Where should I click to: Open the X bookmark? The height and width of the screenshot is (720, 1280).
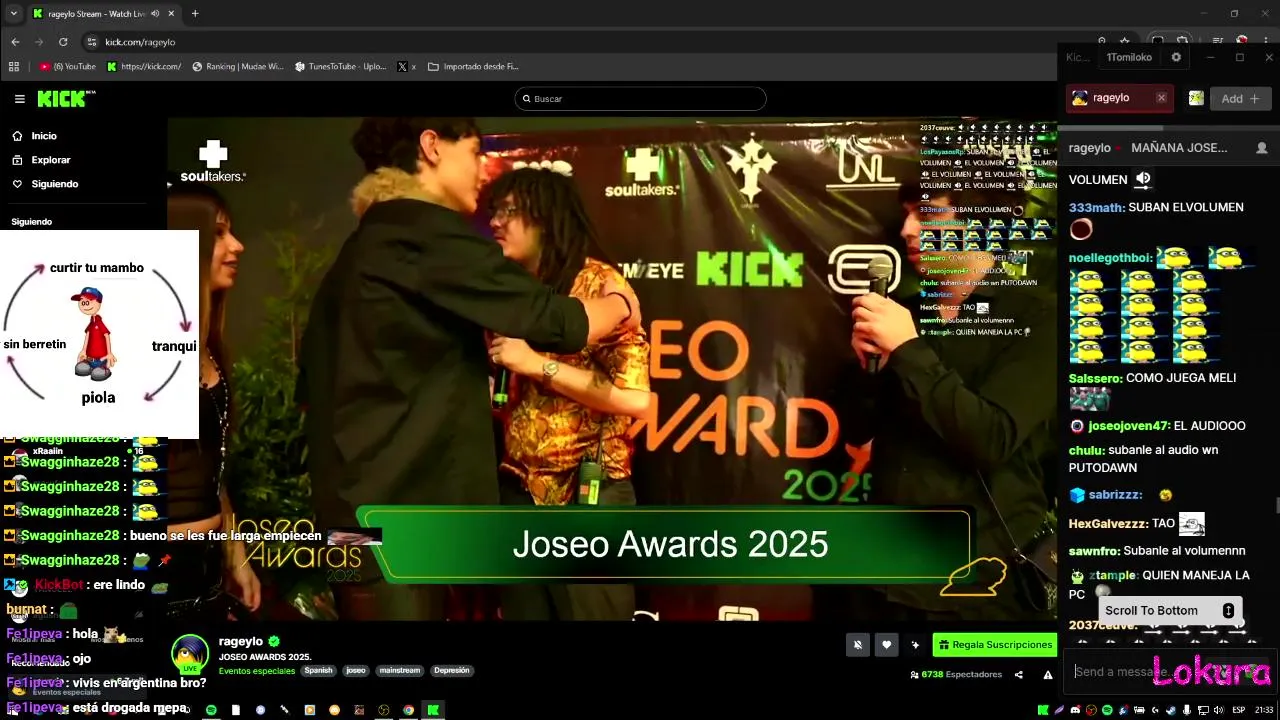point(406,67)
